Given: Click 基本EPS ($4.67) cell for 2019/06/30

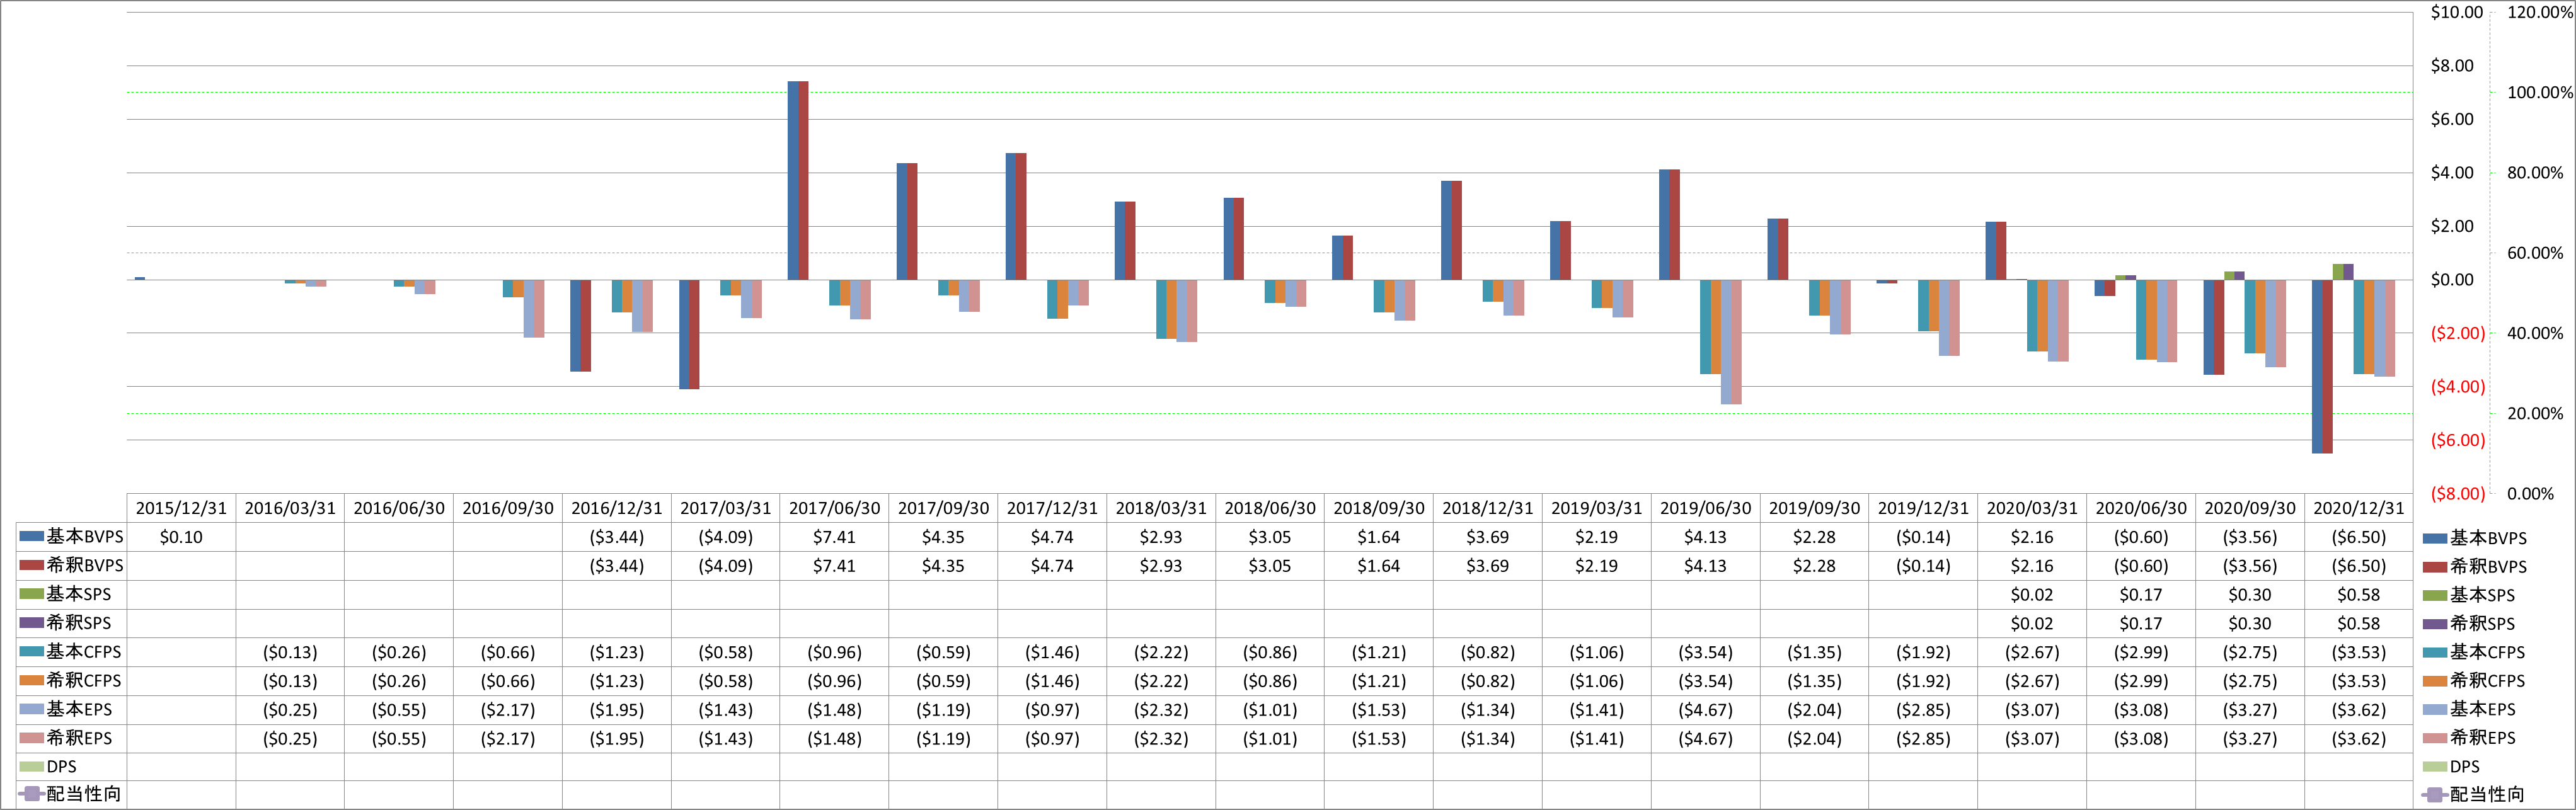Looking at the screenshot, I should pyautogui.click(x=1706, y=710).
